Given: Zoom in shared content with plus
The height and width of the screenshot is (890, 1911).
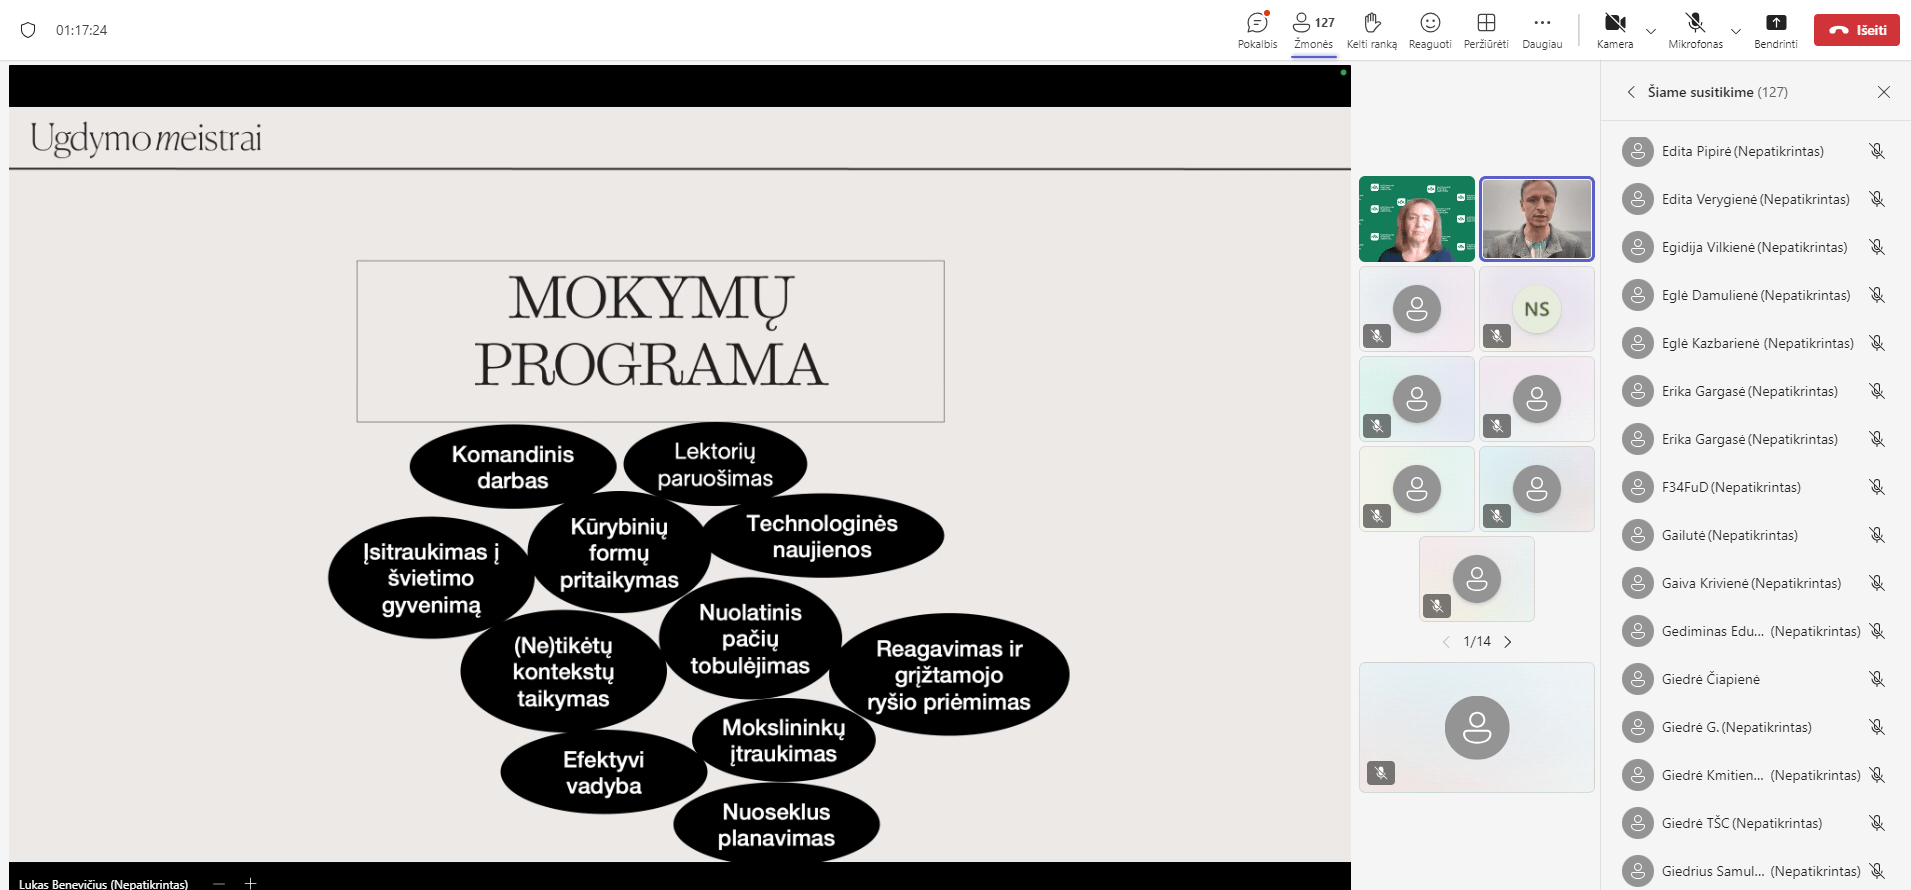Looking at the screenshot, I should click(x=251, y=883).
